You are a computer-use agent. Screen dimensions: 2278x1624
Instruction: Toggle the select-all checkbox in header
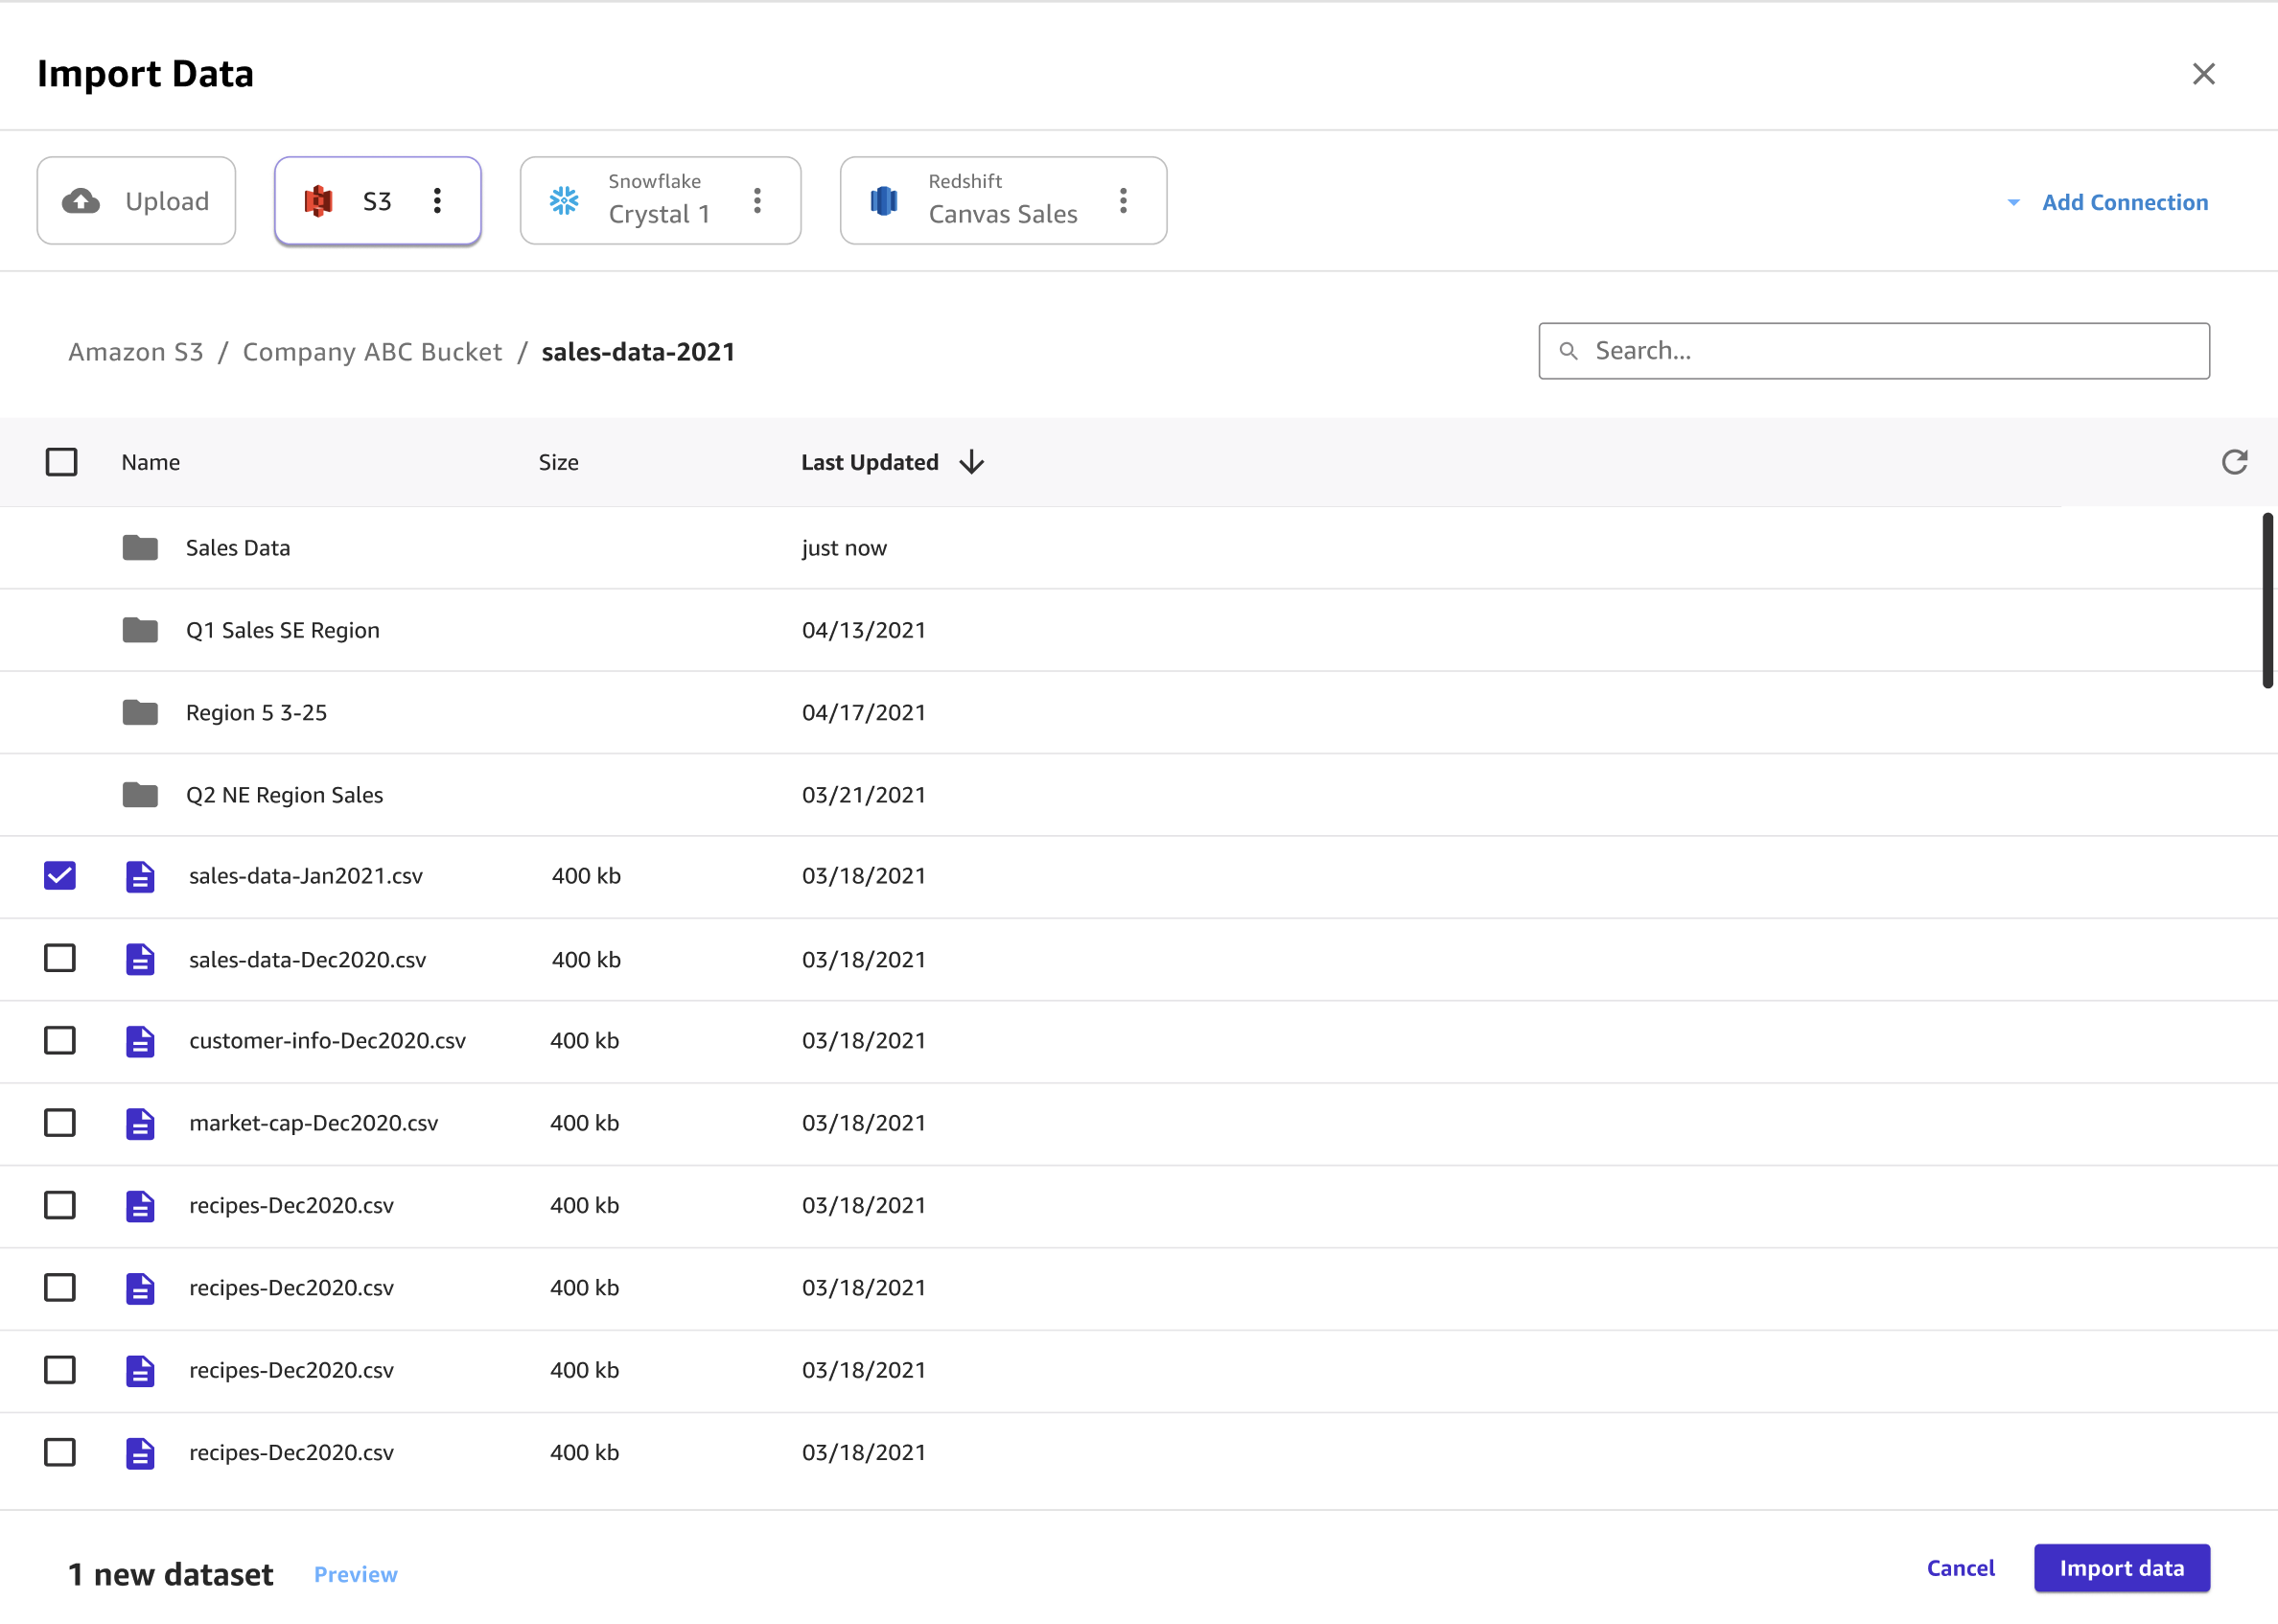tap(62, 462)
